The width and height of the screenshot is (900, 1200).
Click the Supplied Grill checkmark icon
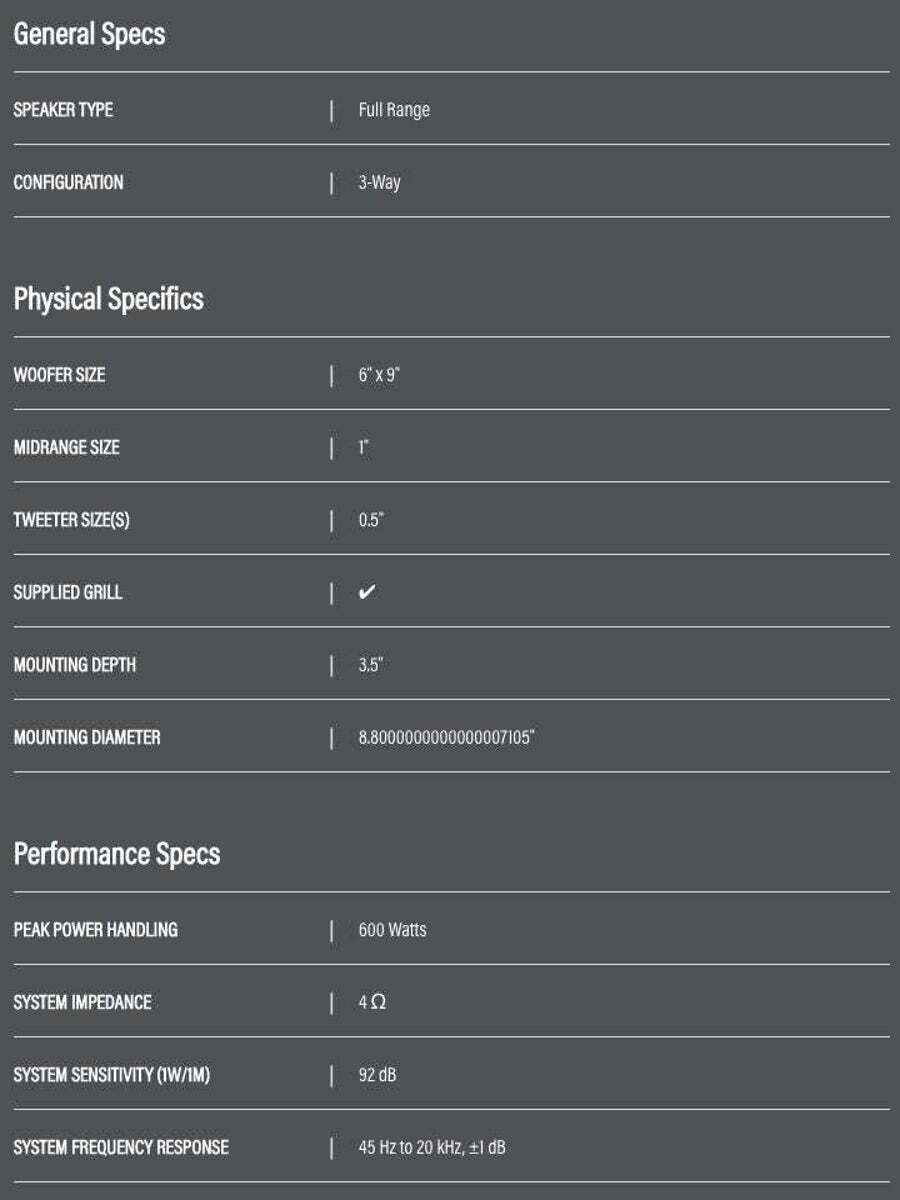coord(367,592)
